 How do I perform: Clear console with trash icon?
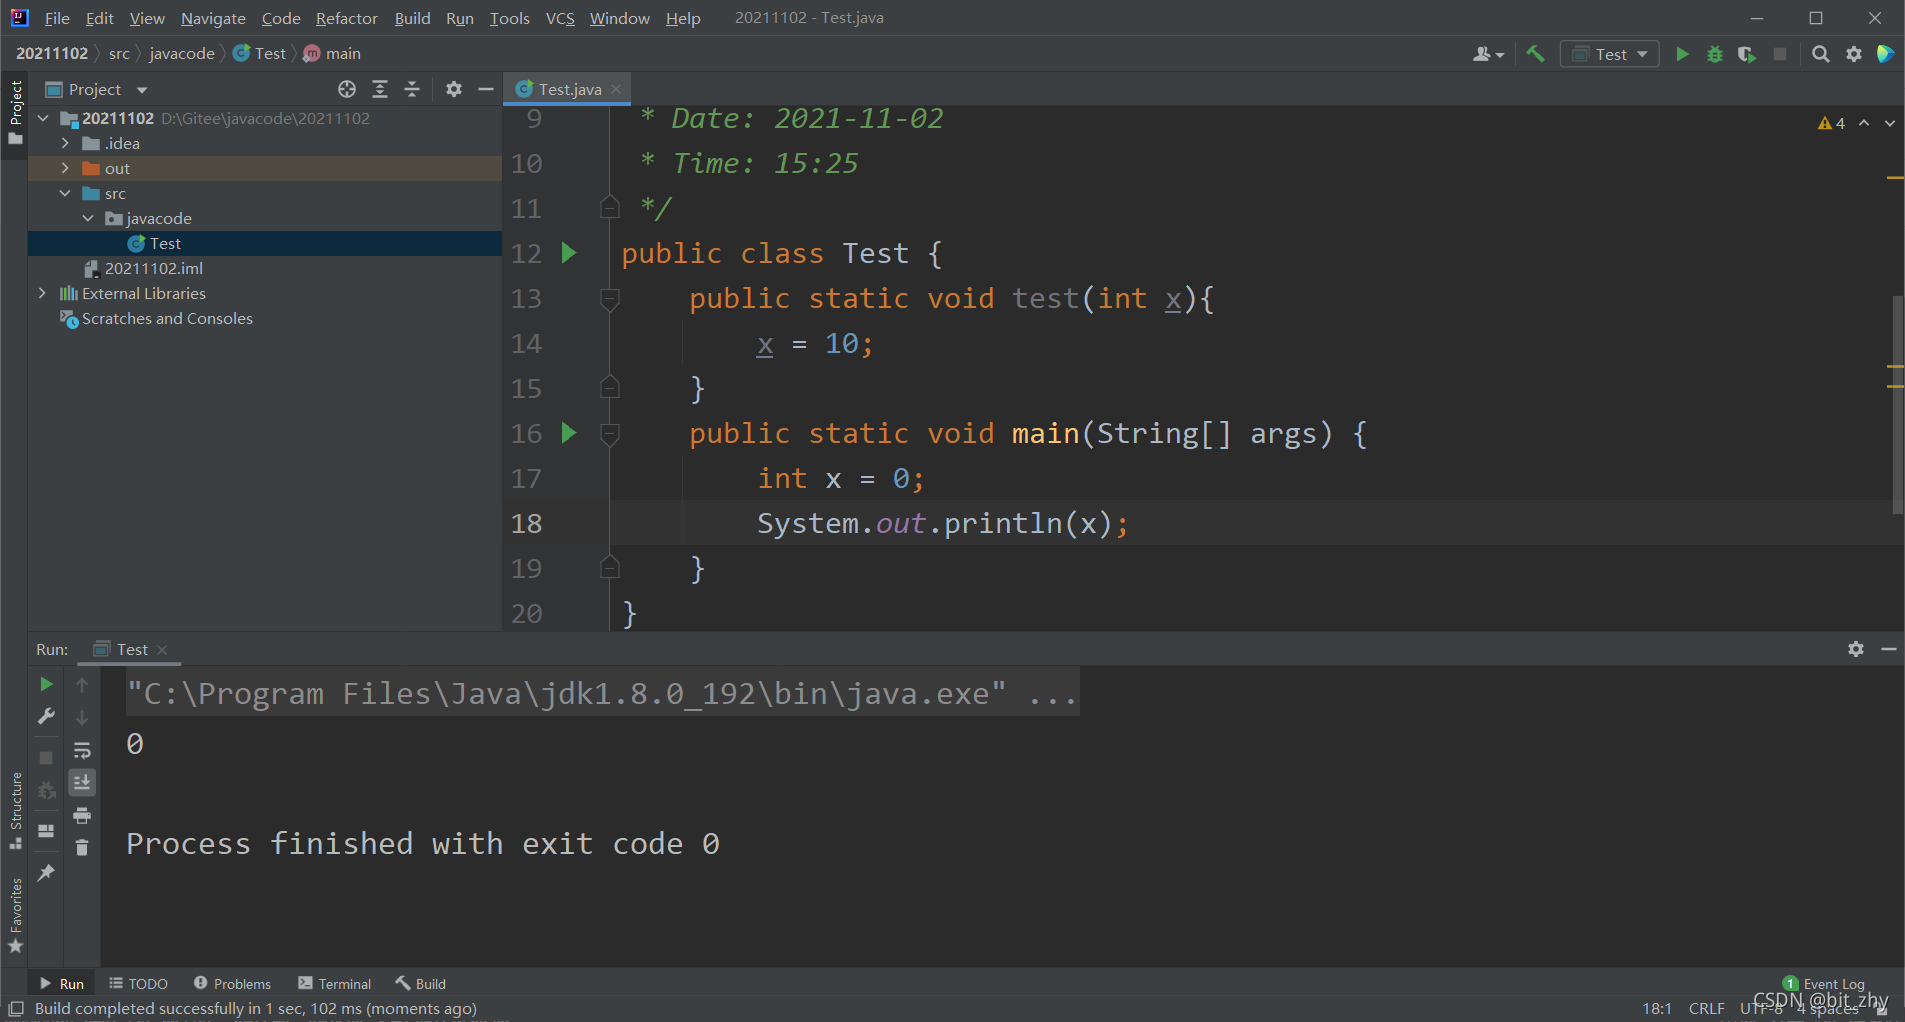82,847
